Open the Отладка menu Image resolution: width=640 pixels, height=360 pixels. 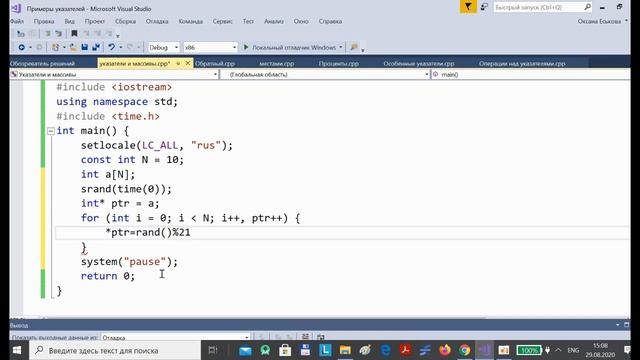pos(157,21)
